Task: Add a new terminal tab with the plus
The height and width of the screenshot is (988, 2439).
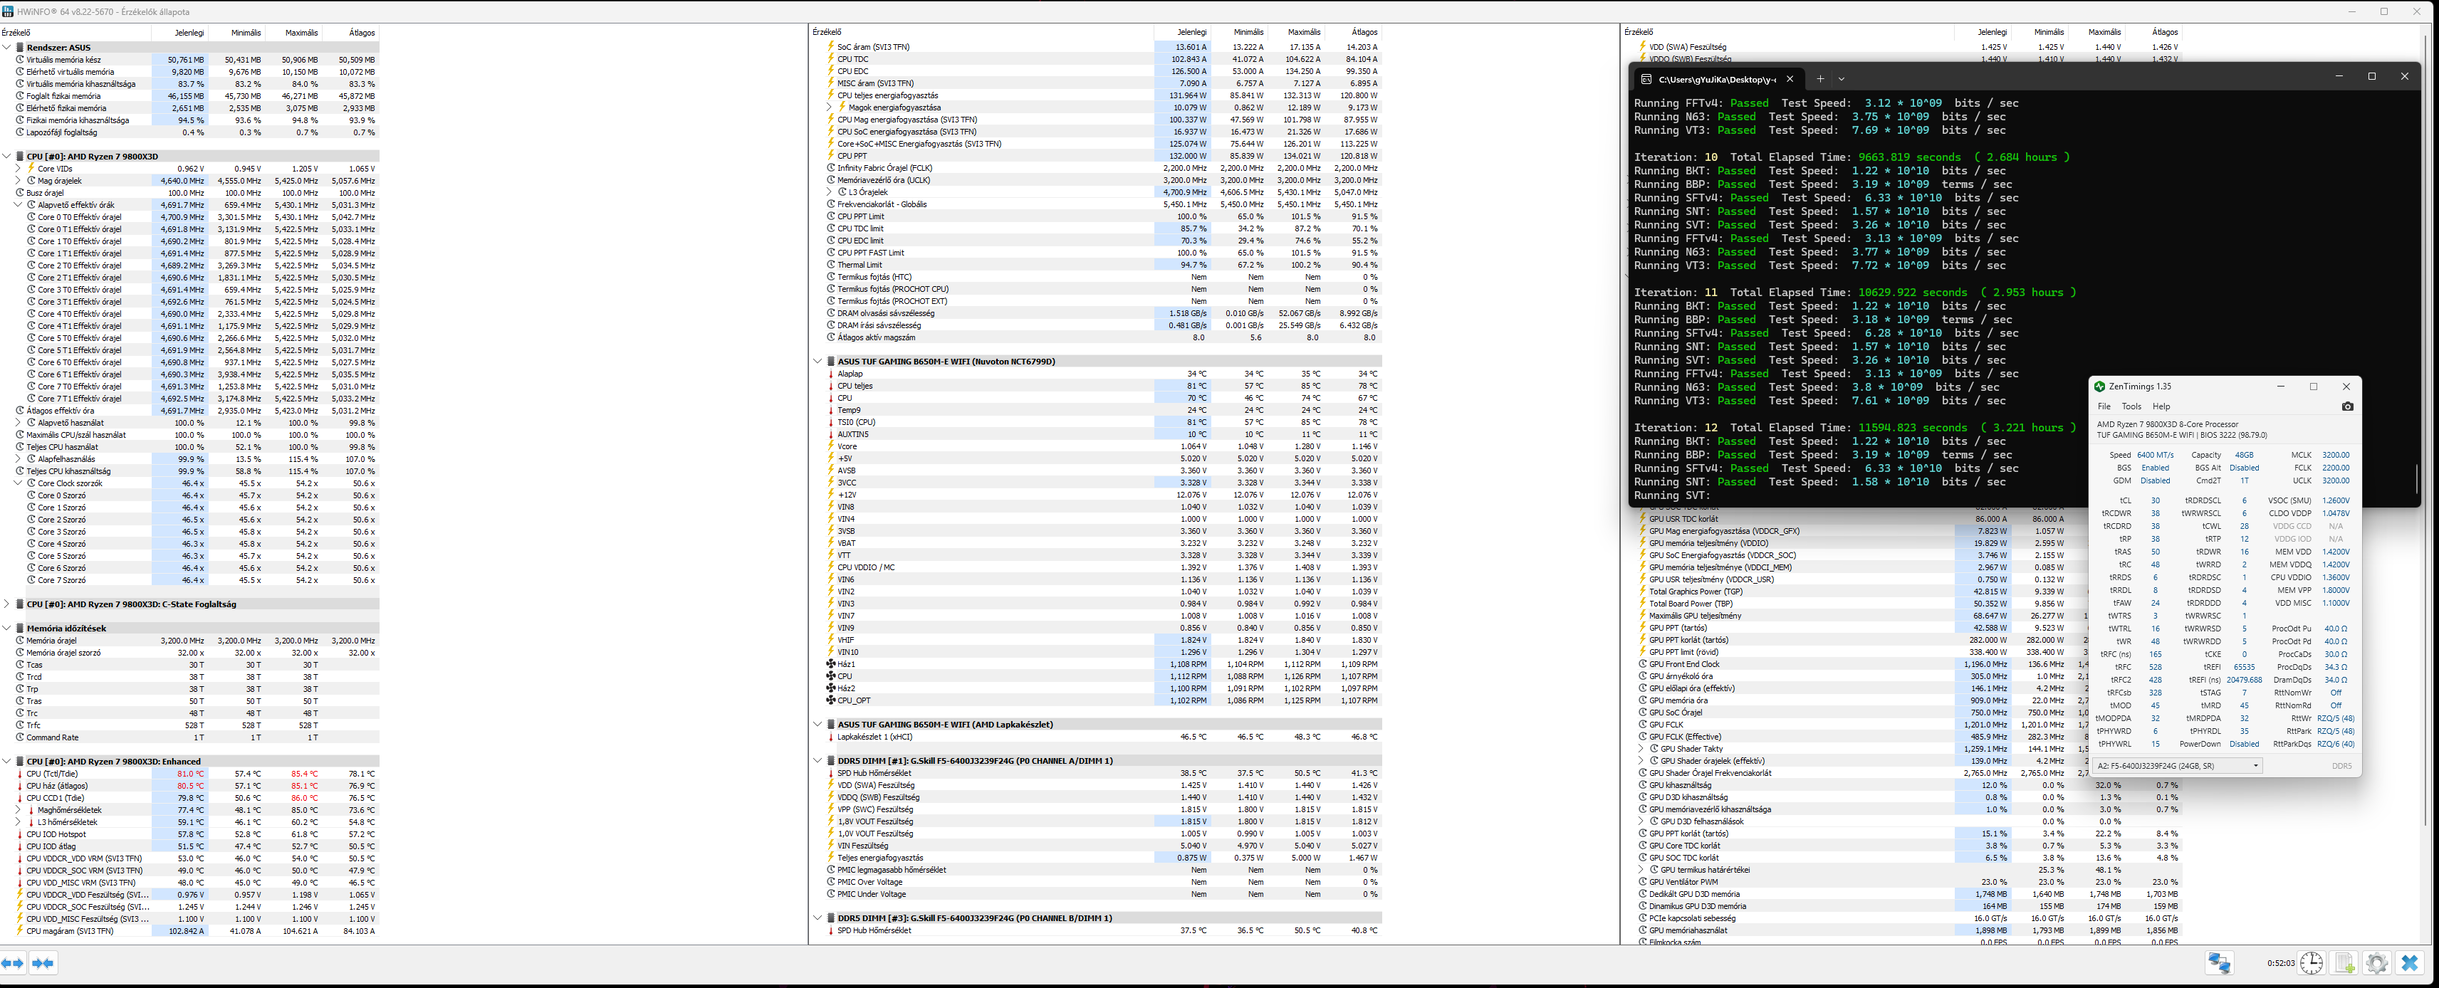Action: click(x=1820, y=79)
